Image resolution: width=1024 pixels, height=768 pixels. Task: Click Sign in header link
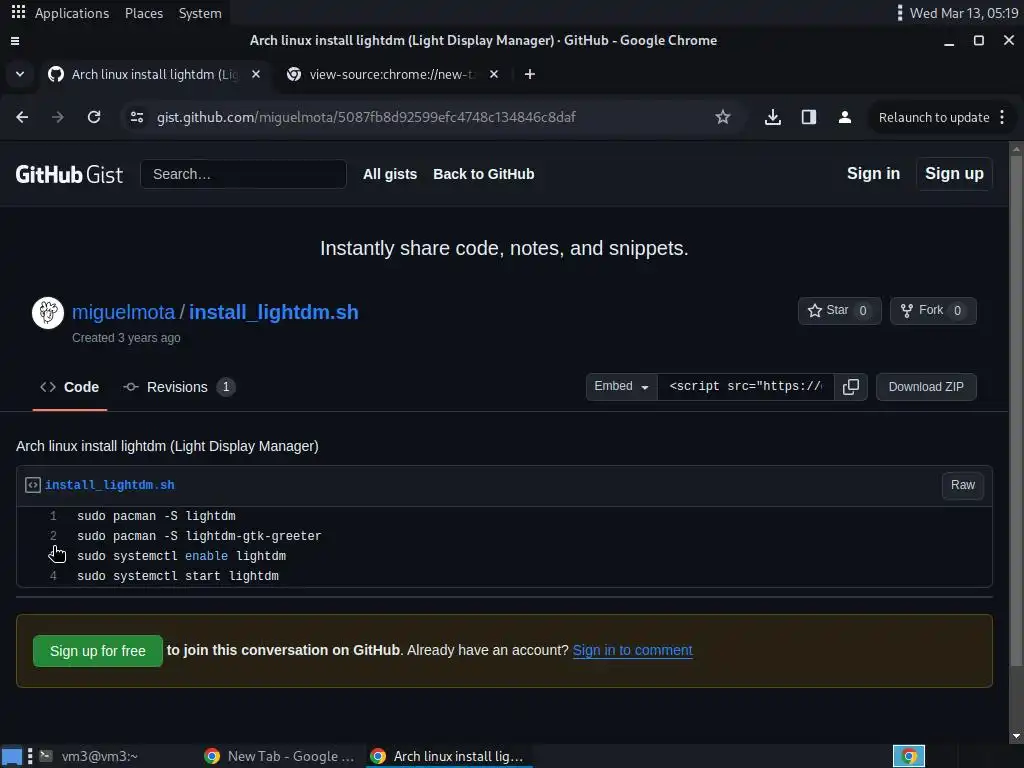(873, 174)
